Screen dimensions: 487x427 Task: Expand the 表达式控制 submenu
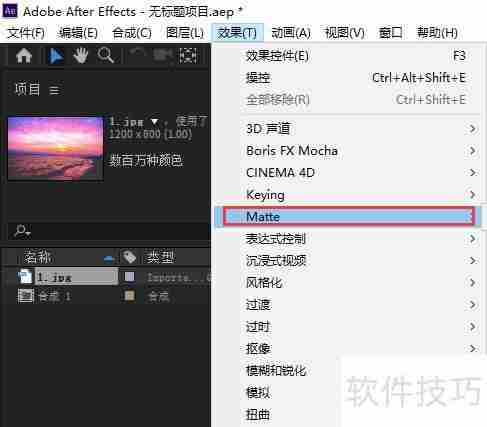[347, 239]
